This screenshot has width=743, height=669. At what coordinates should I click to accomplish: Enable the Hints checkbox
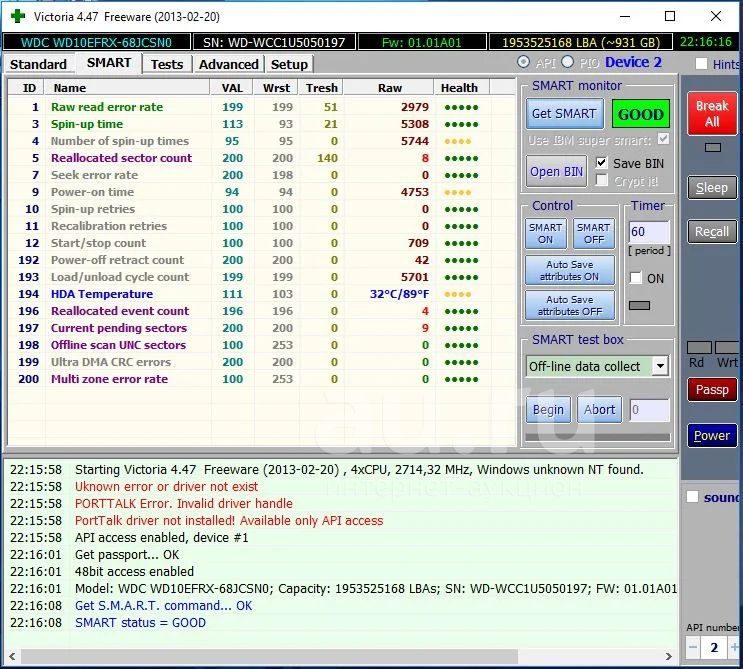(x=701, y=64)
